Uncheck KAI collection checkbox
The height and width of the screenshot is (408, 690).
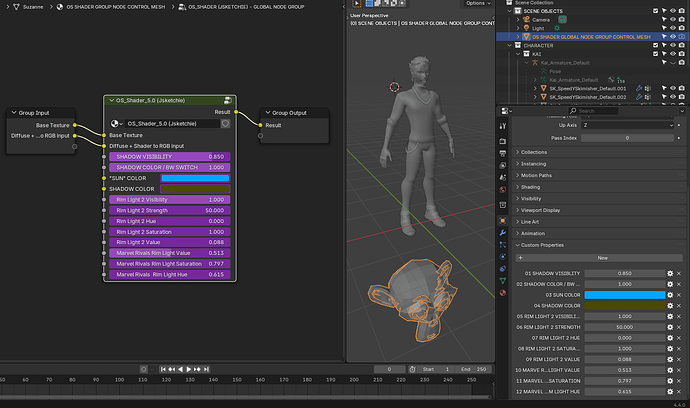click(x=655, y=54)
